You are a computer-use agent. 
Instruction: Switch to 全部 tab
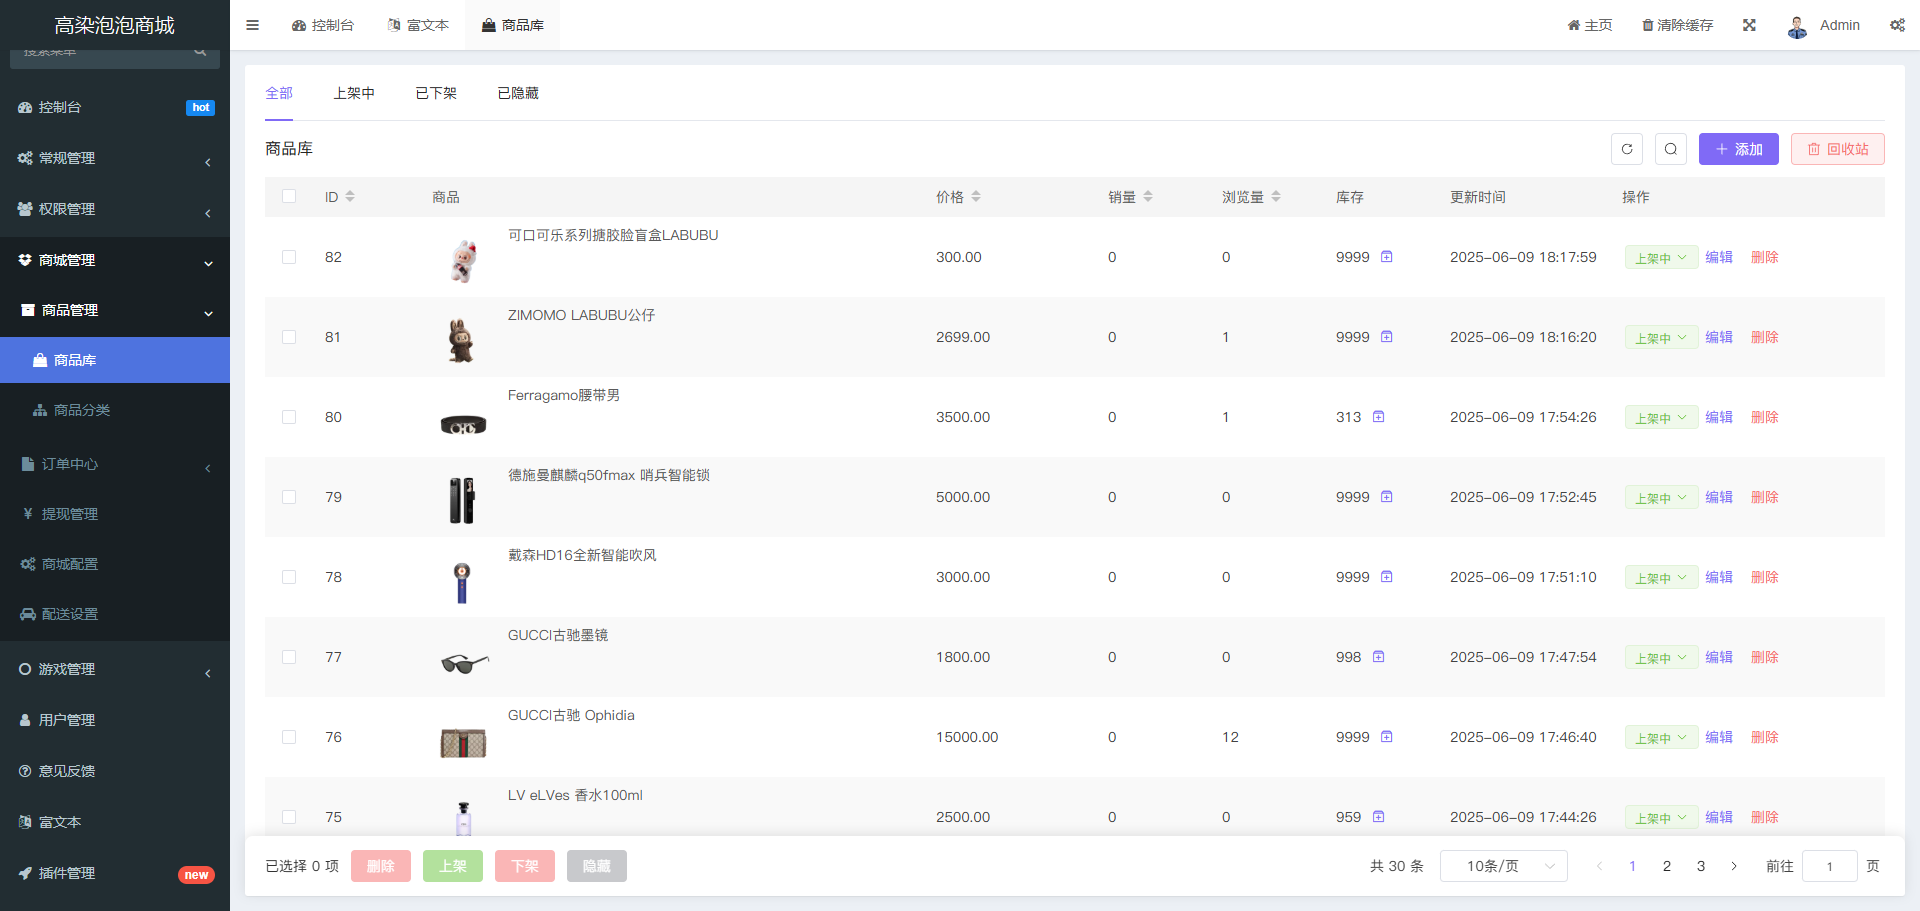pyautogui.click(x=279, y=93)
